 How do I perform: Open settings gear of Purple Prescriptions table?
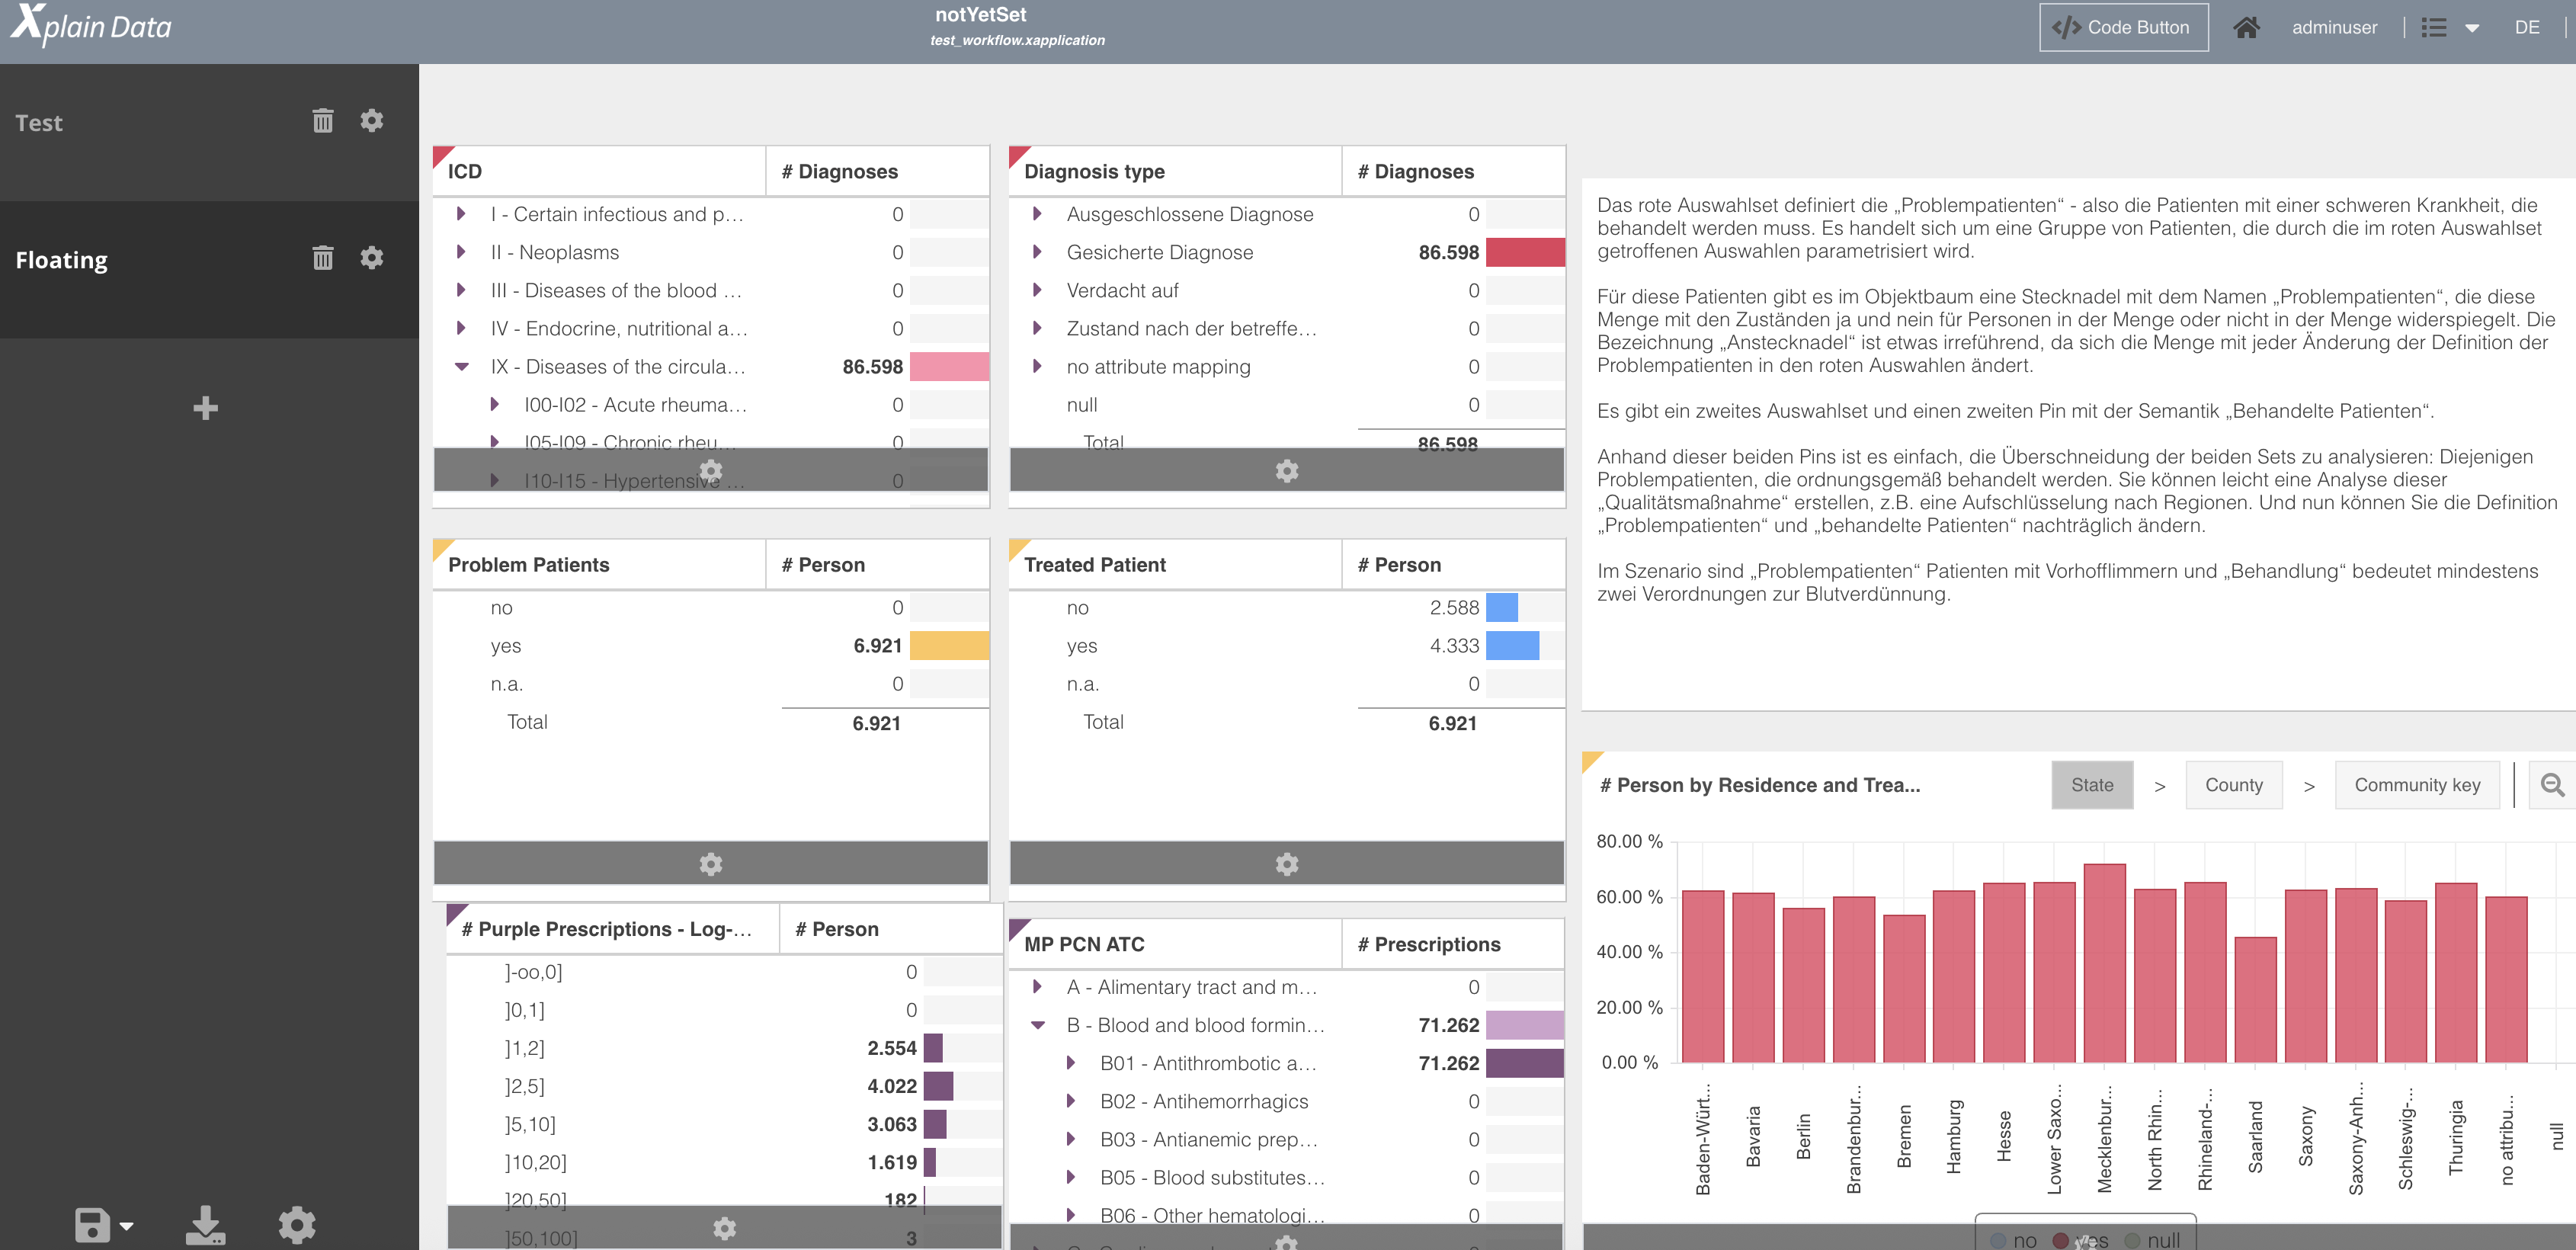tap(725, 1228)
